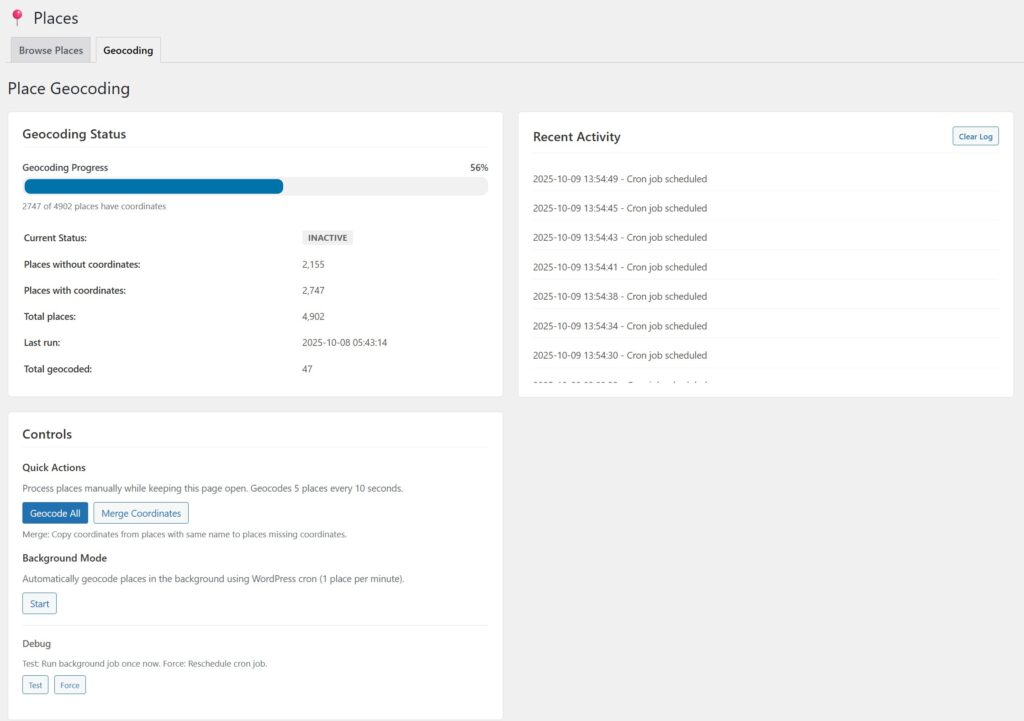Click the 13:54:30 cron job log entry

pos(620,355)
